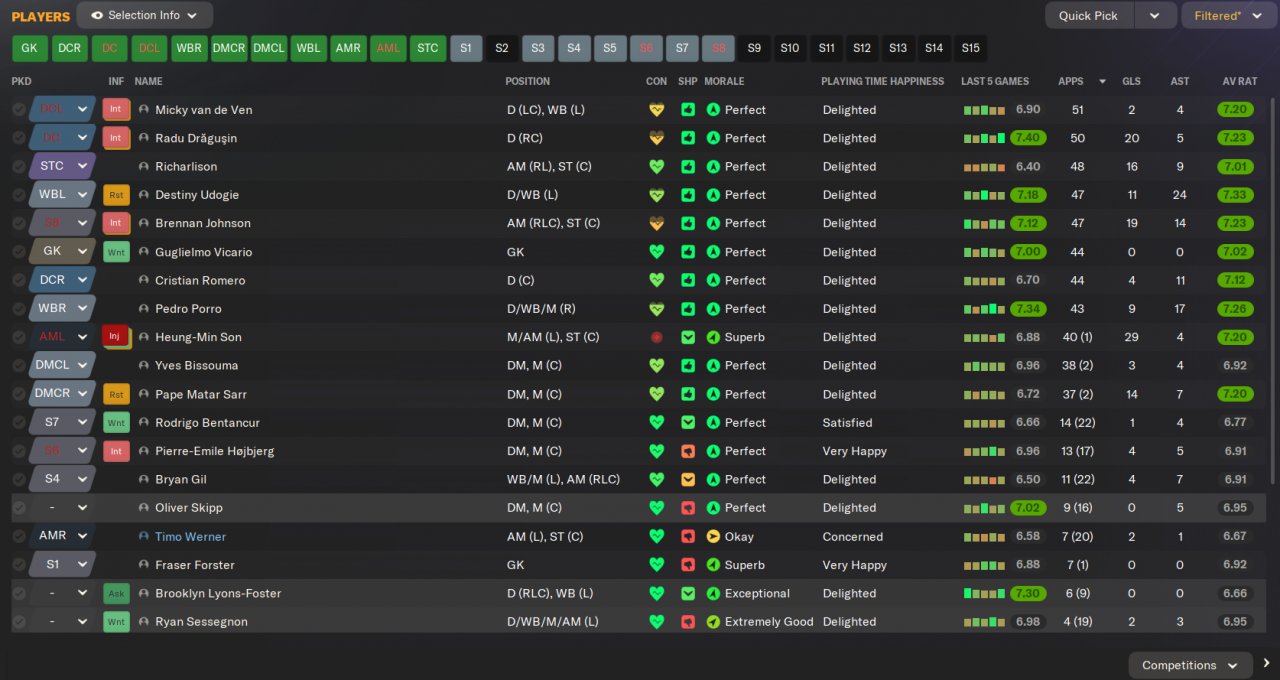Open the Competitions dropdown
The width and height of the screenshot is (1280, 680).
click(1190, 665)
